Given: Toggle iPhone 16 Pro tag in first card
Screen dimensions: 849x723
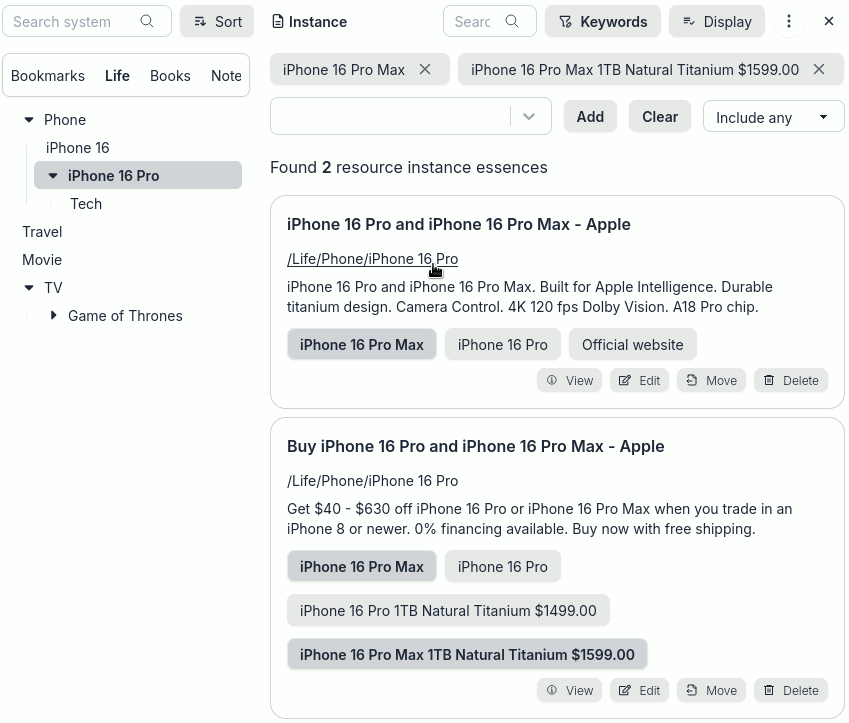Looking at the screenshot, I should (502, 344).
